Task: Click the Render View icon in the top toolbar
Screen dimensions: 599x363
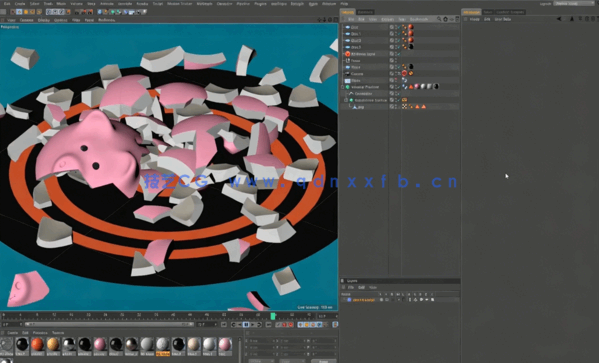Action: (x=77, y=12)
